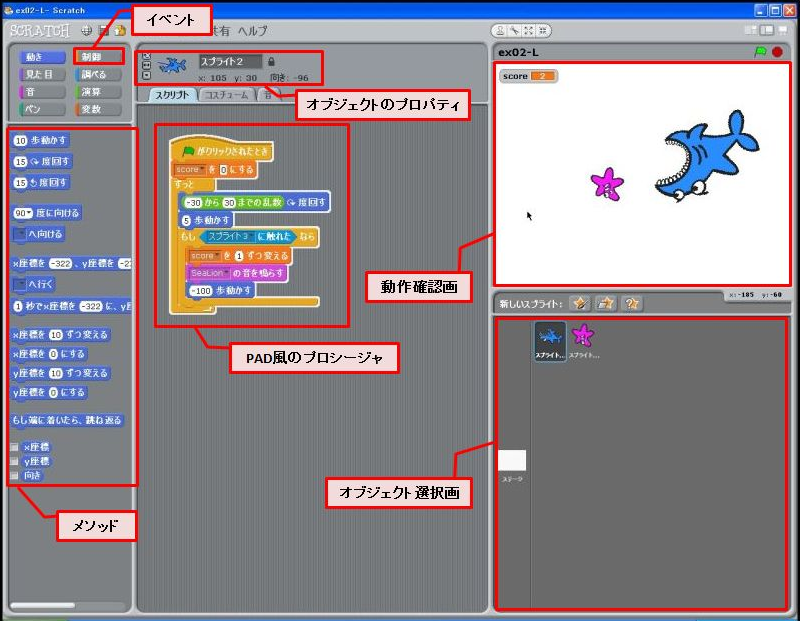Viewport: 800px width, 621px height.
Task: Click the starfish sprite on the stage
Action: 607,184
